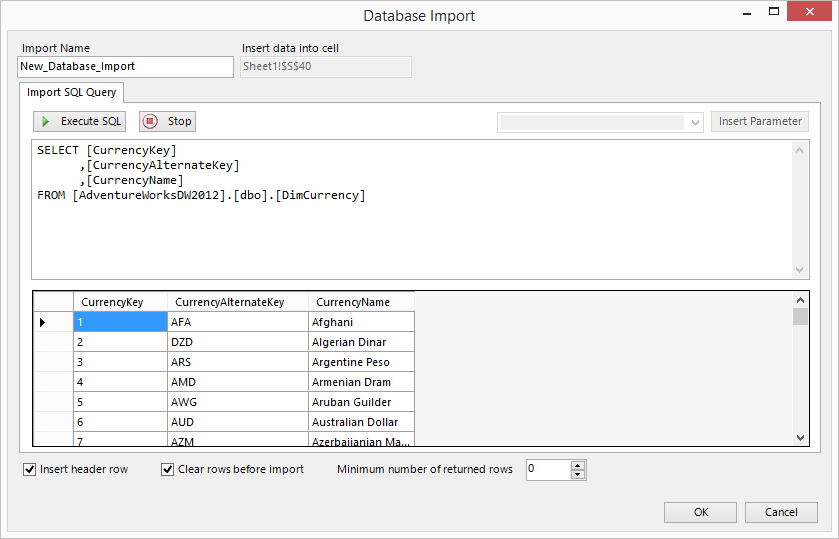
Task: Select the row pointer arrow beside row 1
Action: coord(42,322)
